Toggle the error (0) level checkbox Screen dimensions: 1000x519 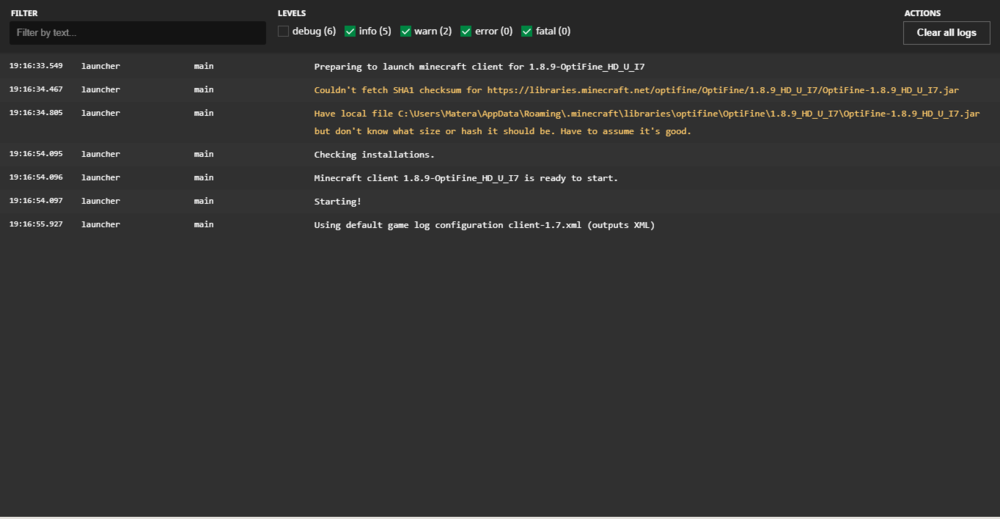(466, 31)
